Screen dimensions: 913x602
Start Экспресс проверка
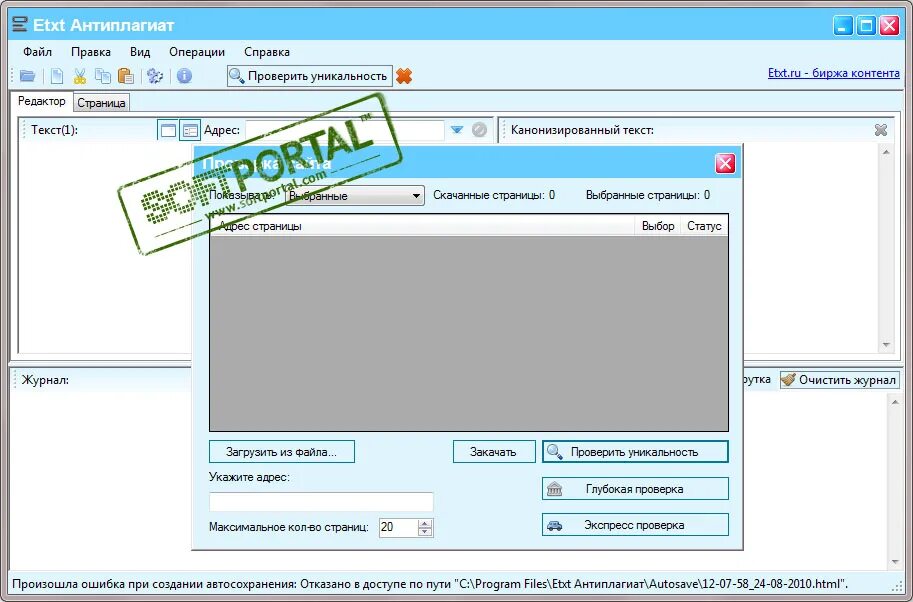coord(635,525)
